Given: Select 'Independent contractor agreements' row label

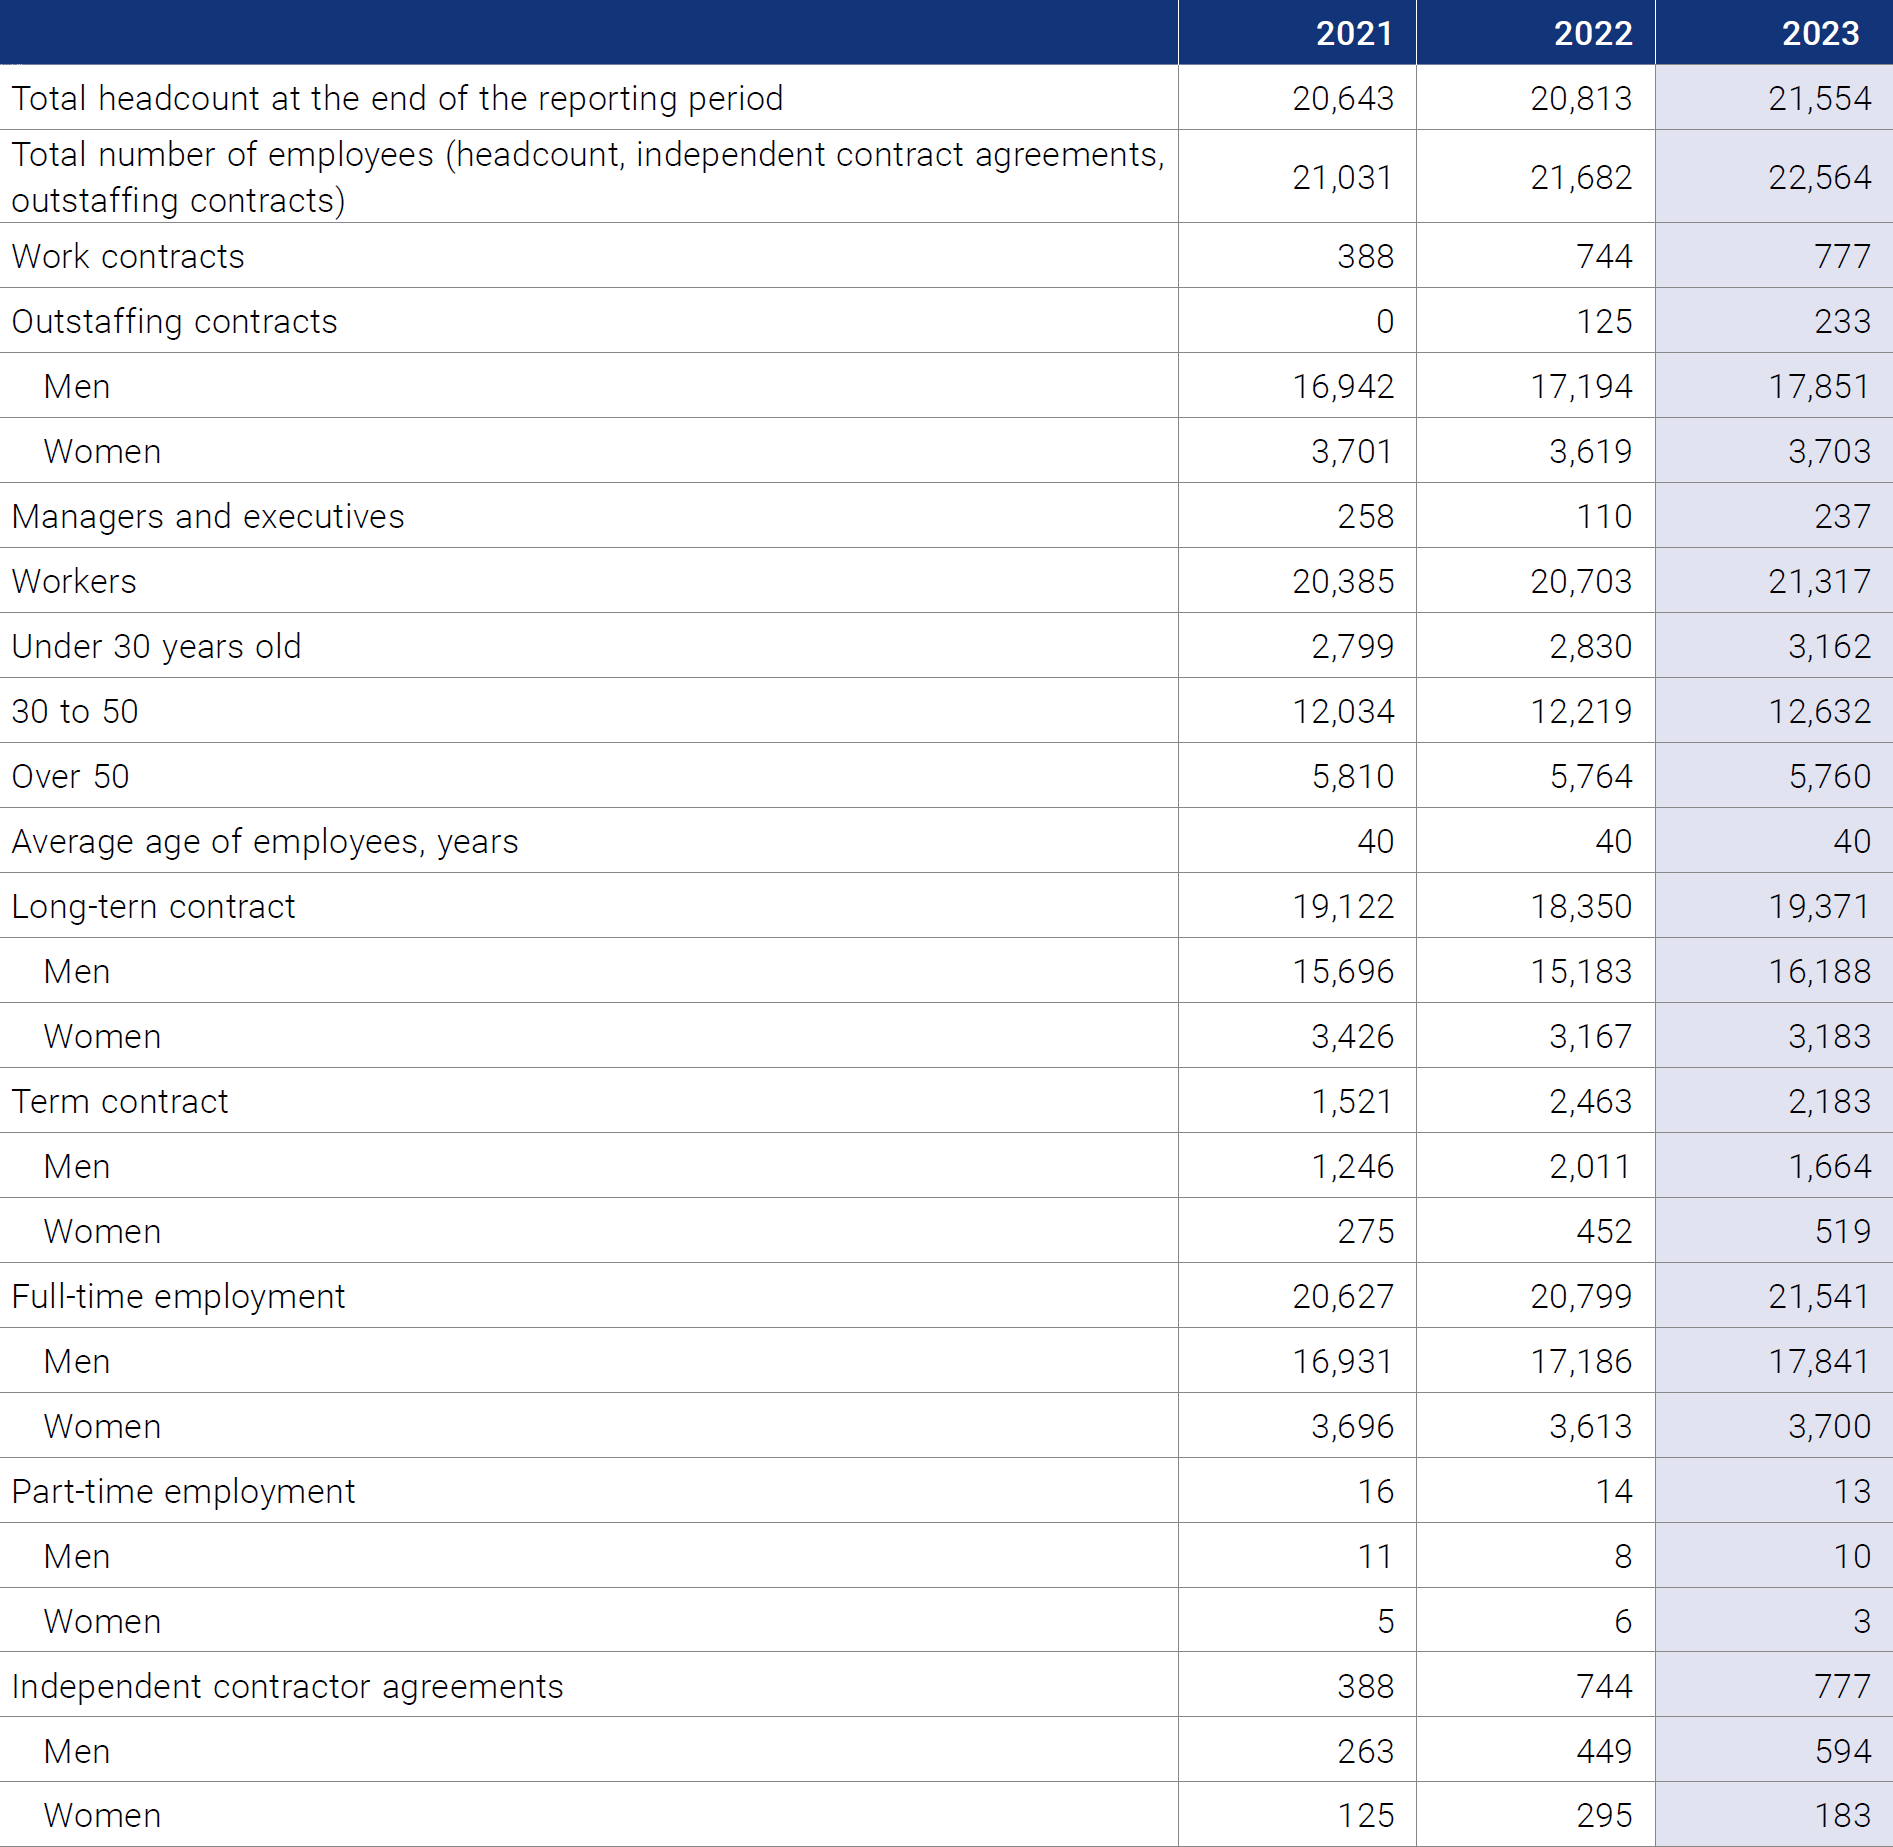Looking at the screenshot, I should tap(287, 1686).
